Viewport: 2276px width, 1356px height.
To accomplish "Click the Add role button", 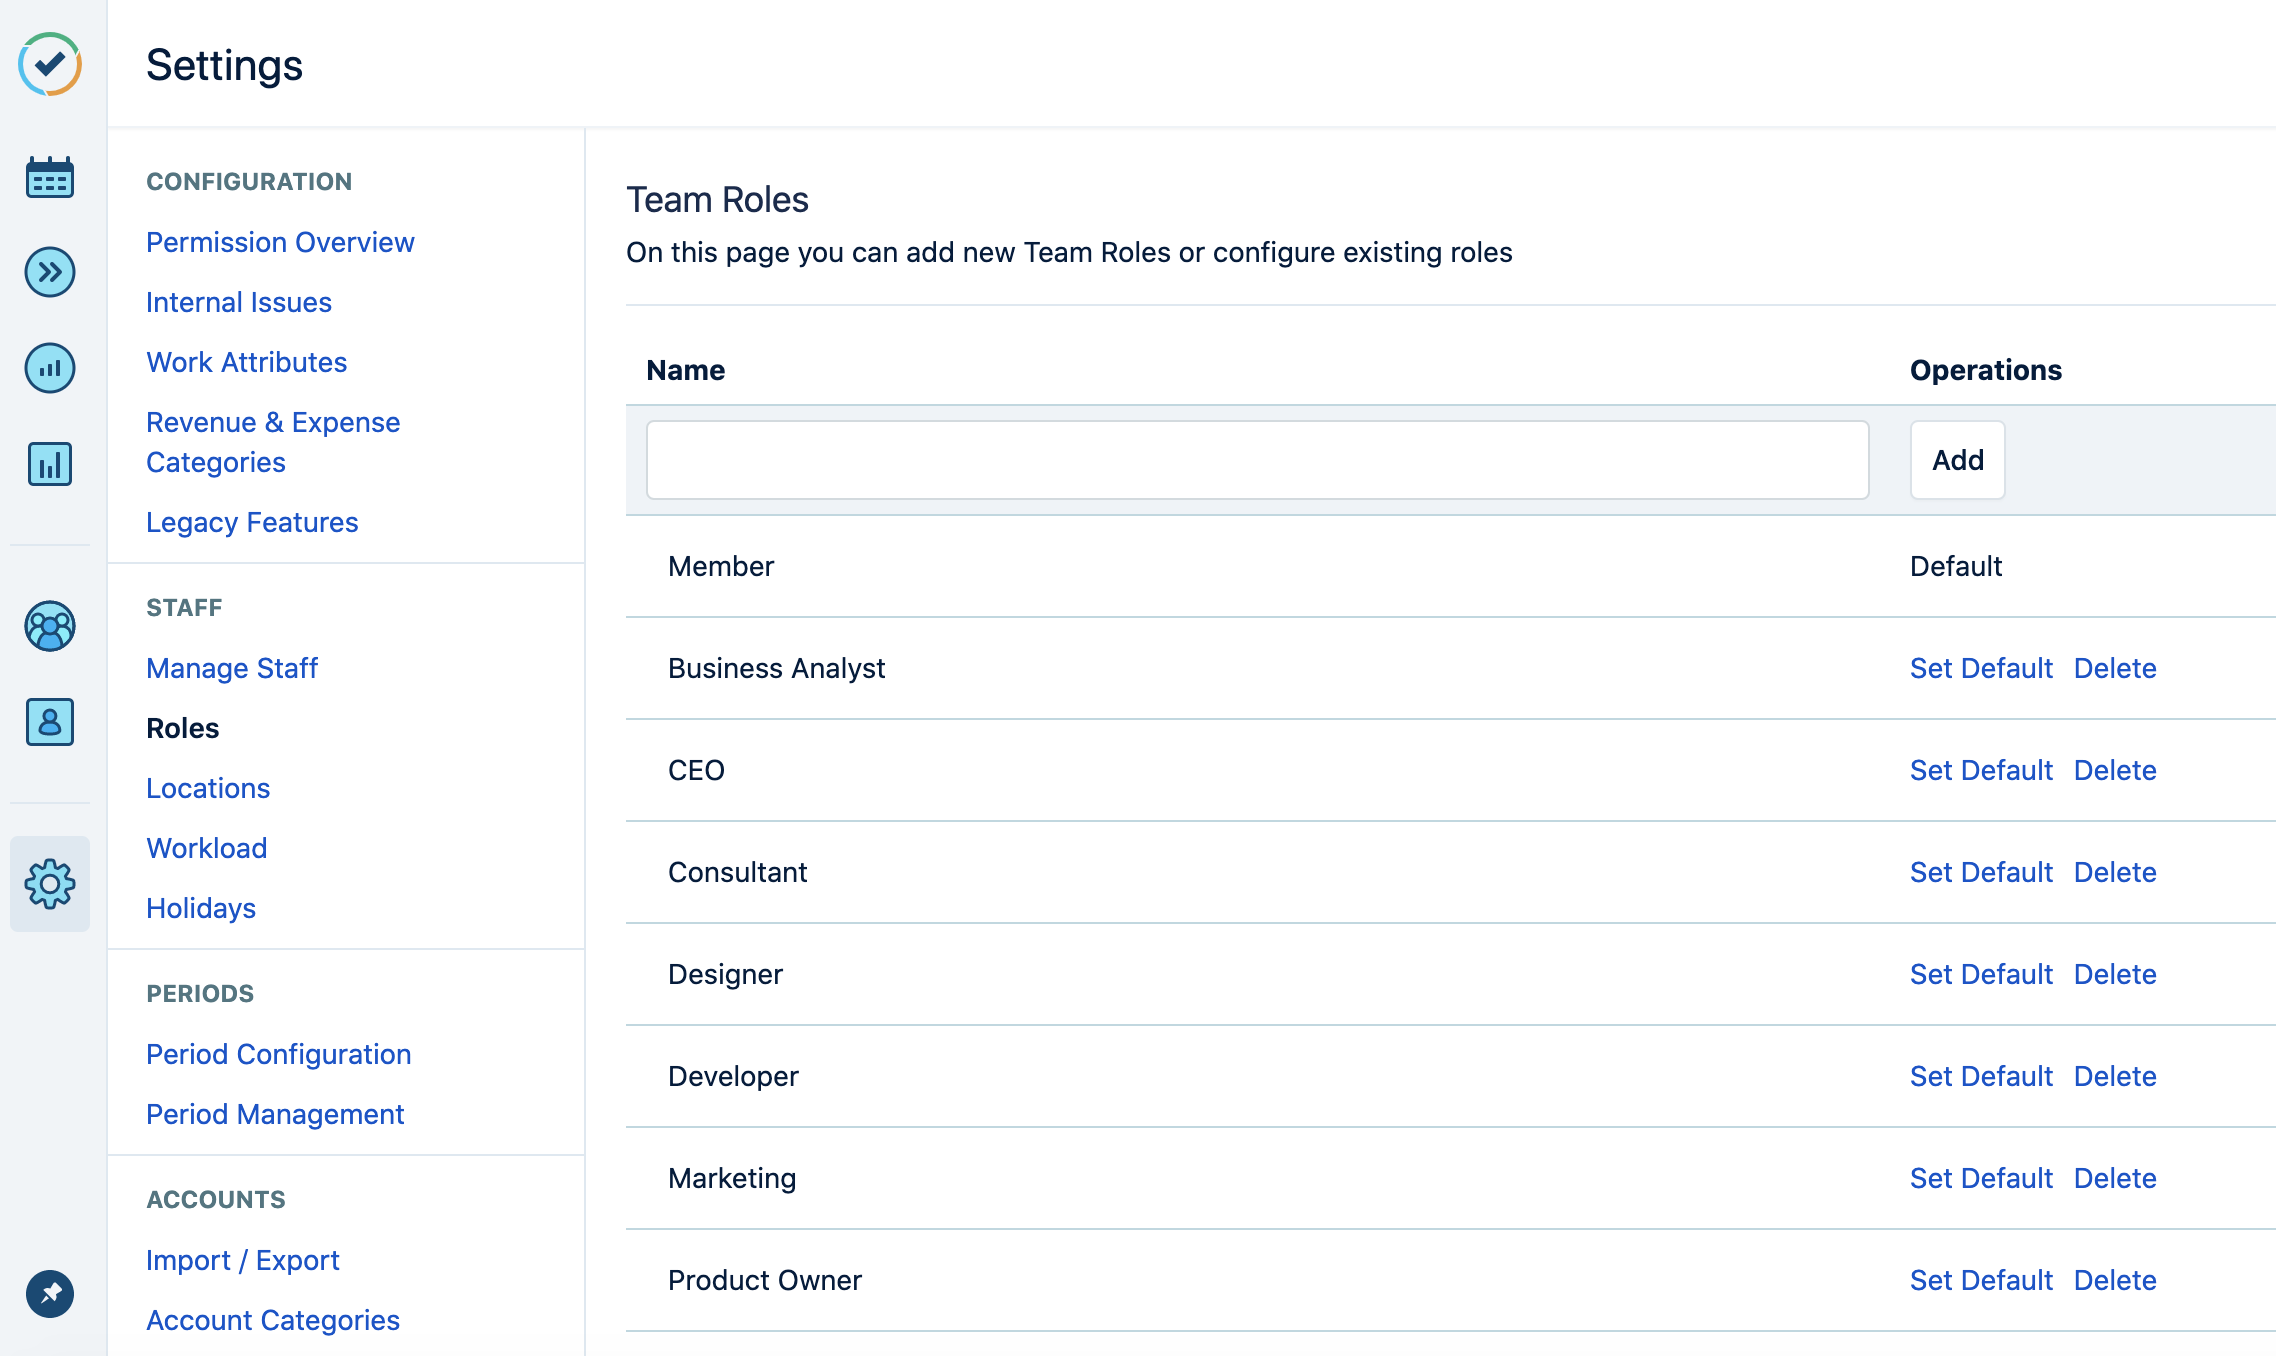I will 1957,460.
